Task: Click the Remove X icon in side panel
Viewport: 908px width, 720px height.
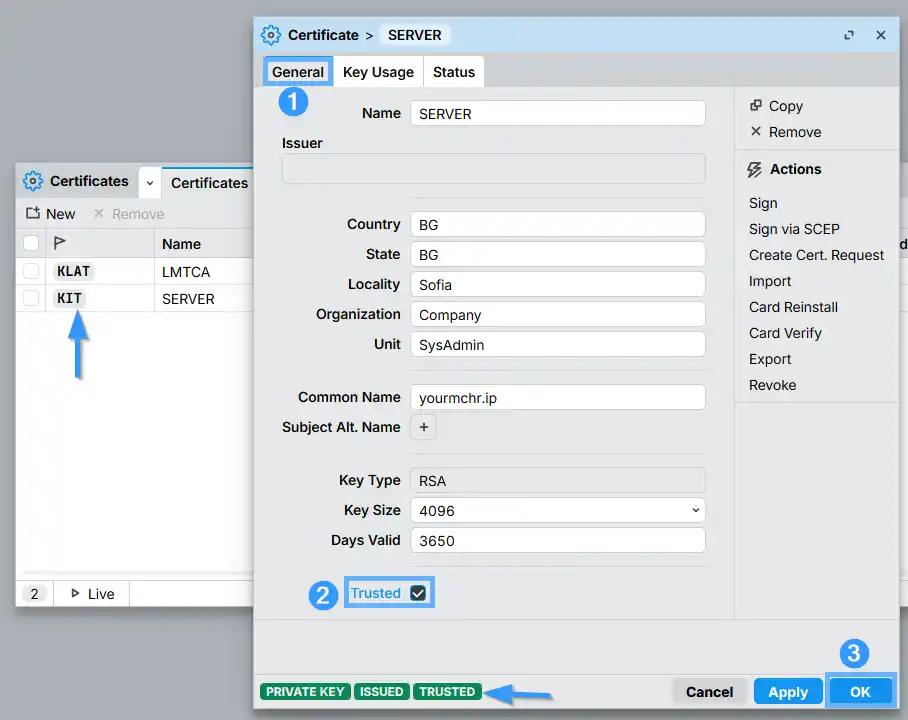Action: (x=756, y=131)
